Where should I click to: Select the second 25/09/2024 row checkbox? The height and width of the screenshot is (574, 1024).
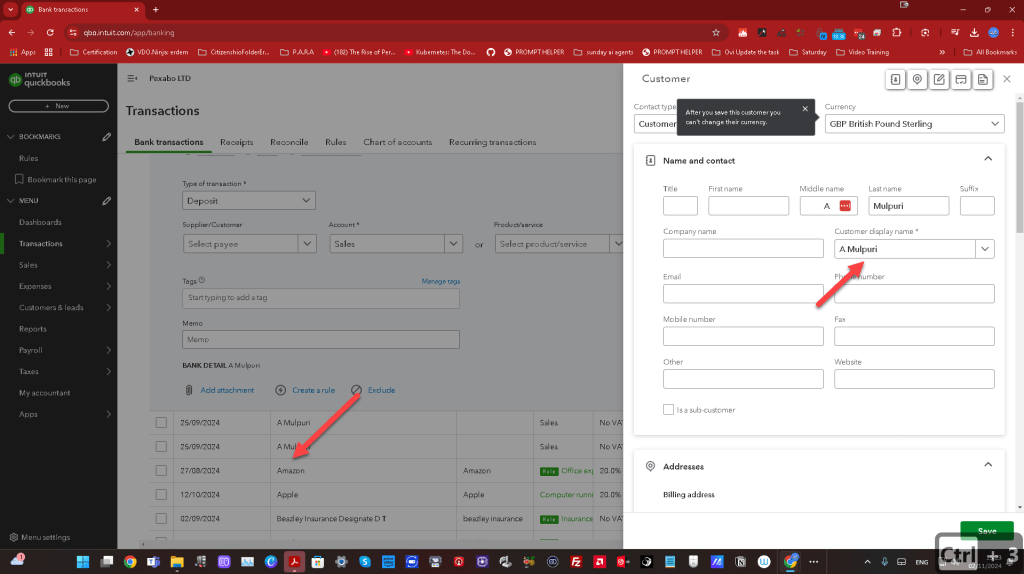[161, 447]
